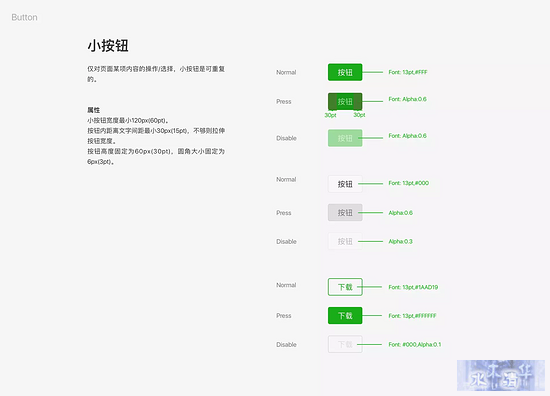Select Normal label beside outlined 下载 button
The image size is (550, 396).
[286, 285]
